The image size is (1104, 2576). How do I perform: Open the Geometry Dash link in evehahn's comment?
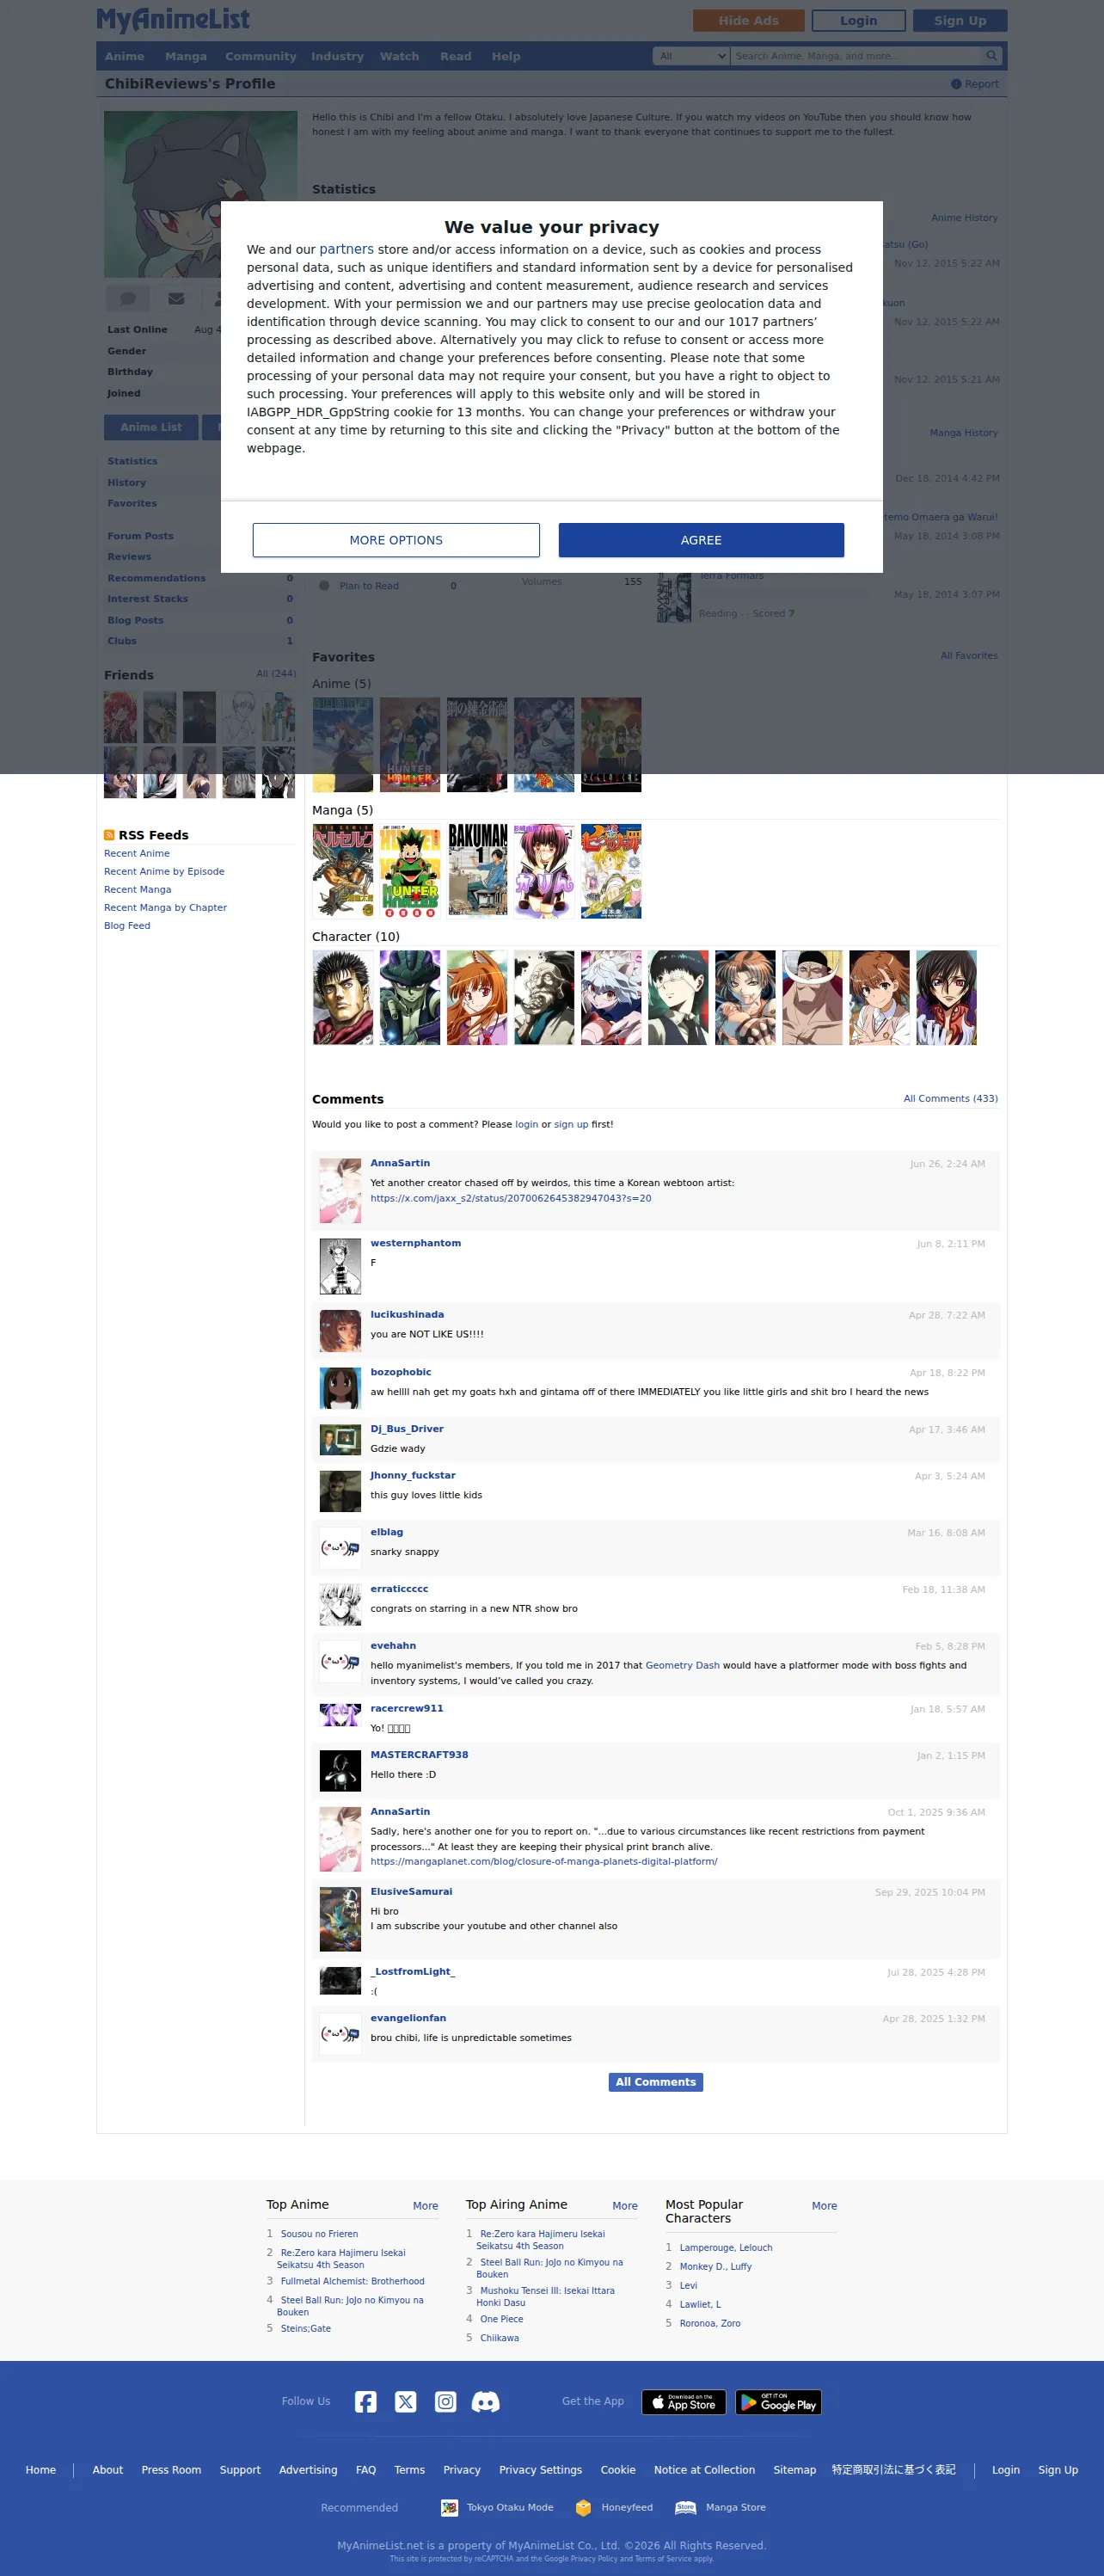click(682, 1665)
